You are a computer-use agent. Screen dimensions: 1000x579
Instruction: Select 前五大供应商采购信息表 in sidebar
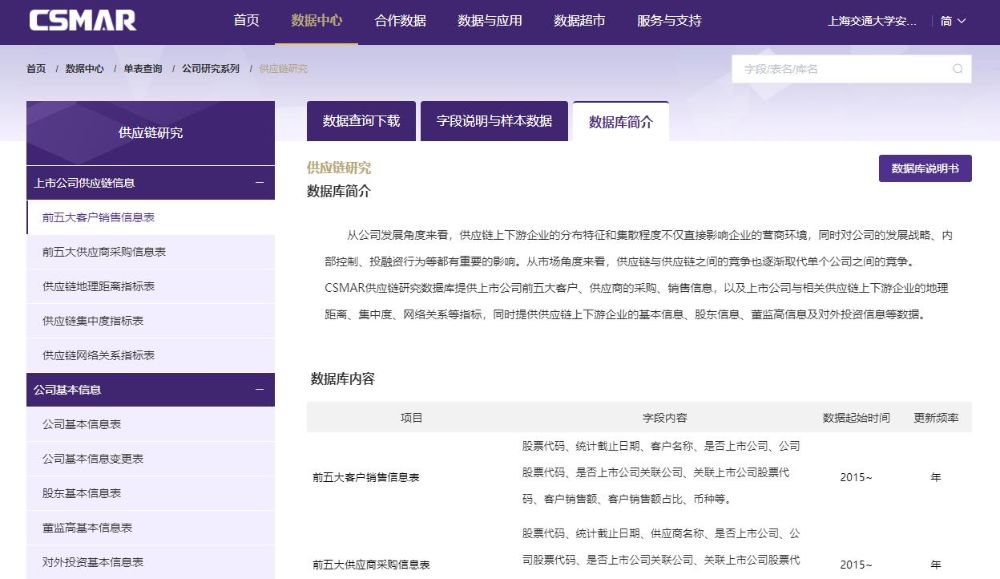[x=151, y=252]
